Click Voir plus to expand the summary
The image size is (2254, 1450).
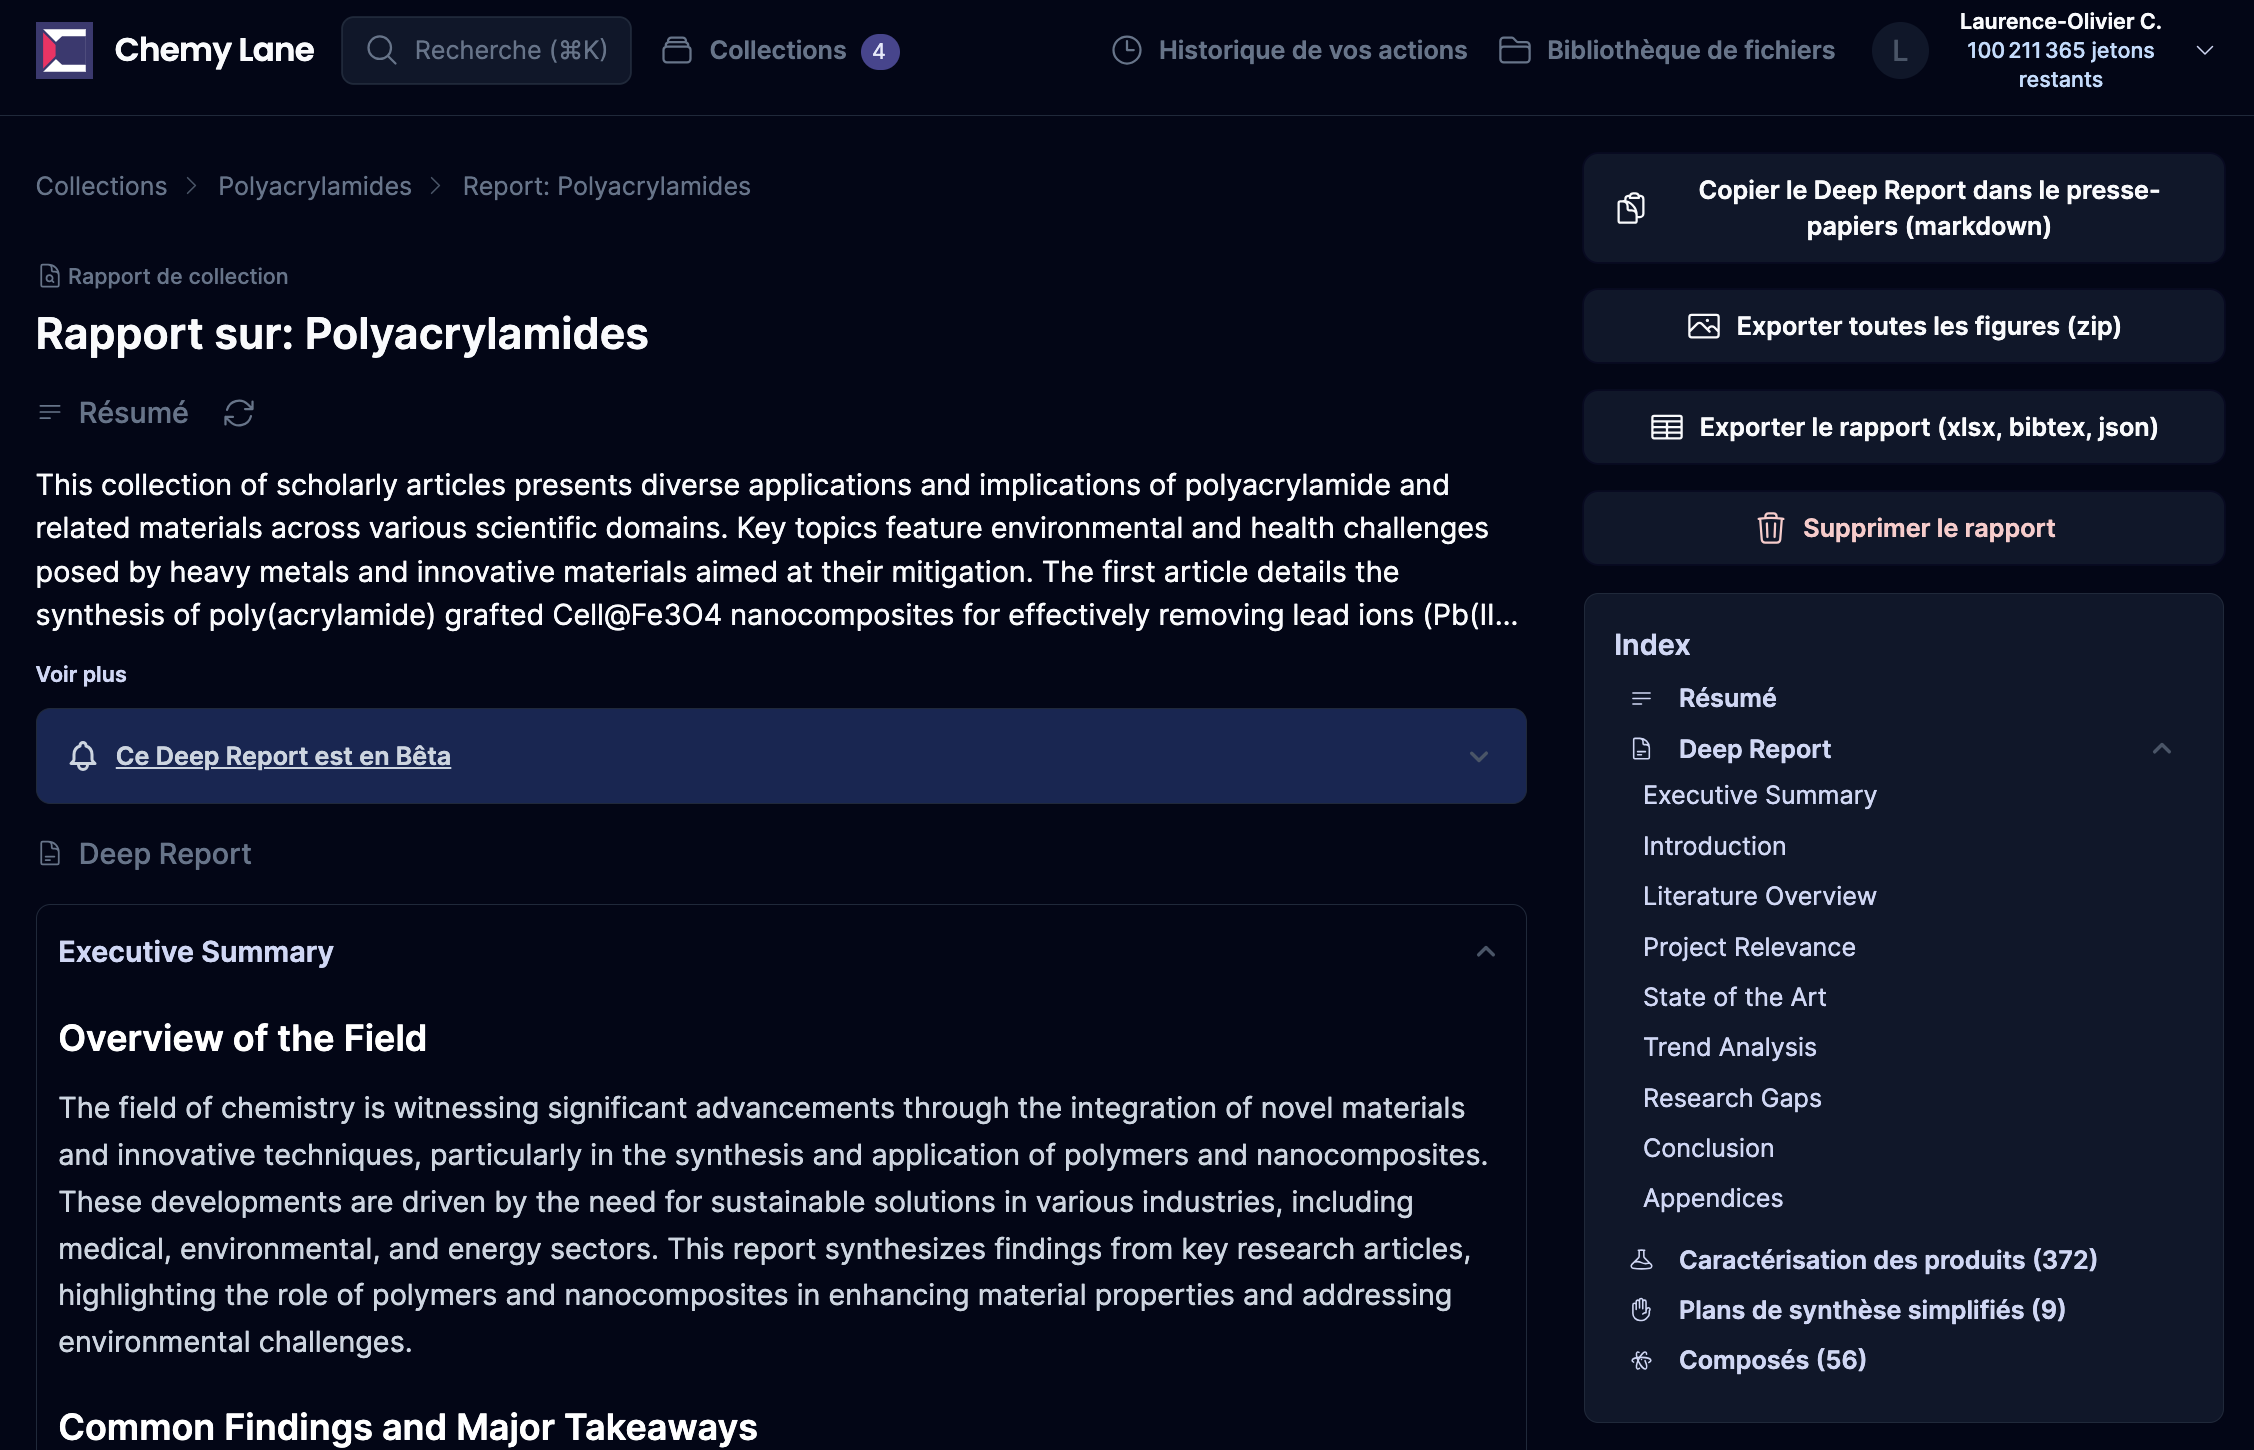(x=81, y=674)
